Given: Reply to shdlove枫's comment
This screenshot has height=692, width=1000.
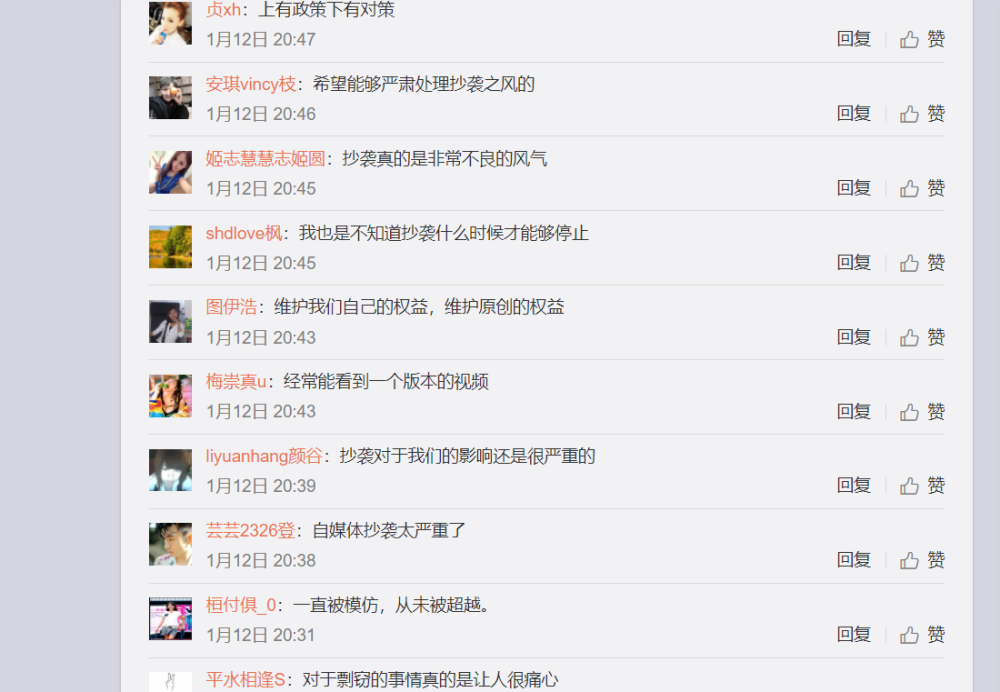Looking at the screenshot, I should pos(854,262).
